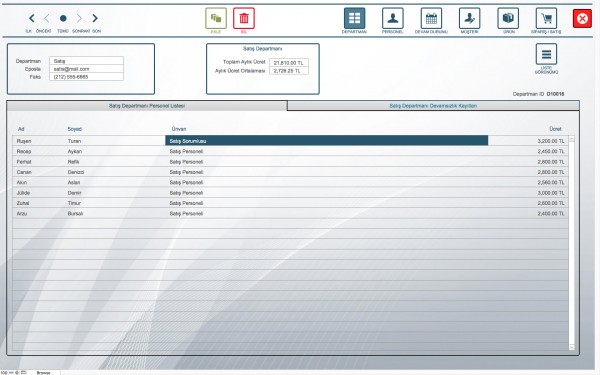Click the surname Demir
This screenshot has height=375, width=600.
tap(75, 193)
